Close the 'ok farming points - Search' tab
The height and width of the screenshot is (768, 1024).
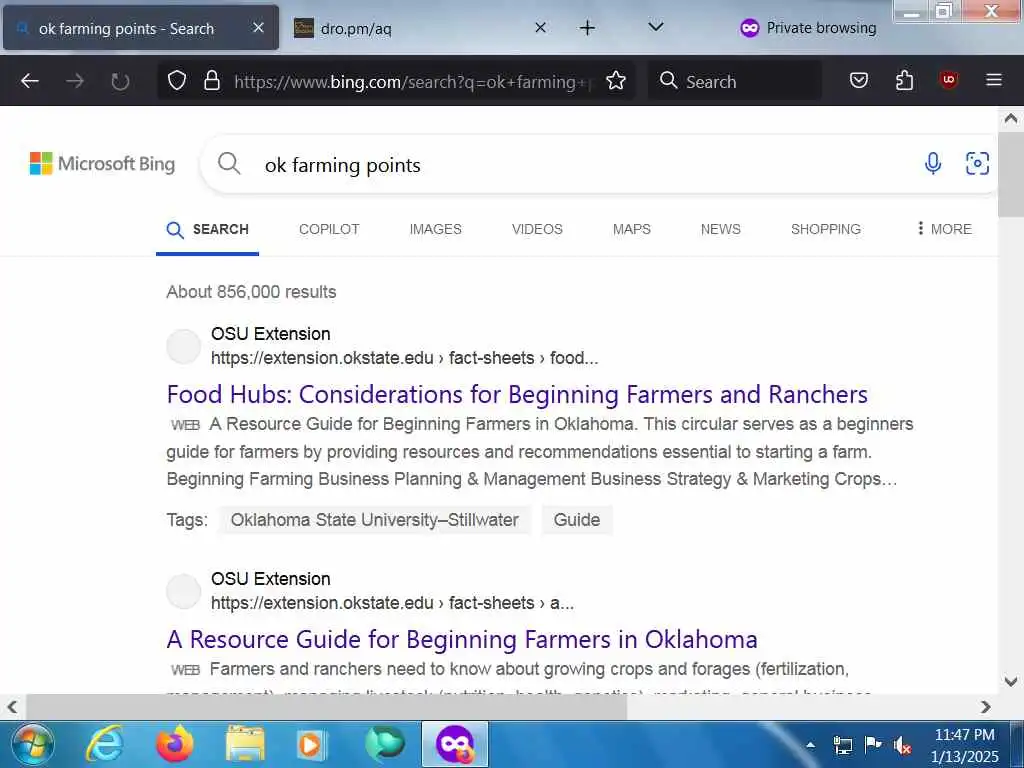[259, 27]
